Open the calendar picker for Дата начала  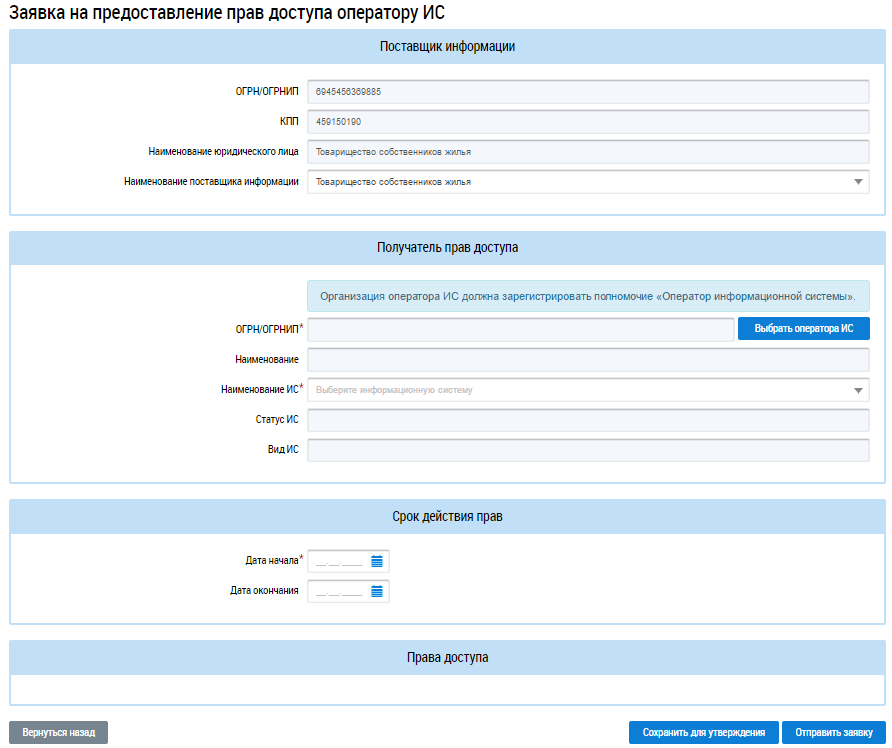pos(377,561)
